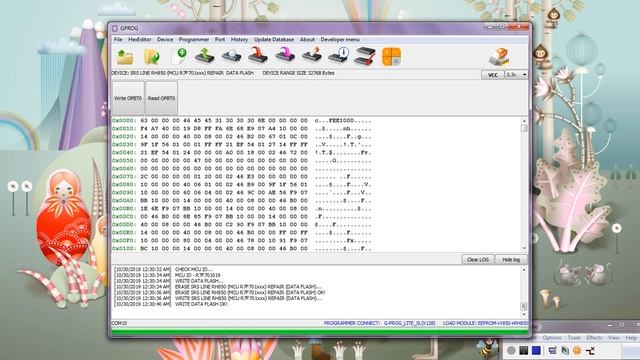Click the black pause button in recorder window
The width and height of the screenshot is (640, 360).
(524, 351)
